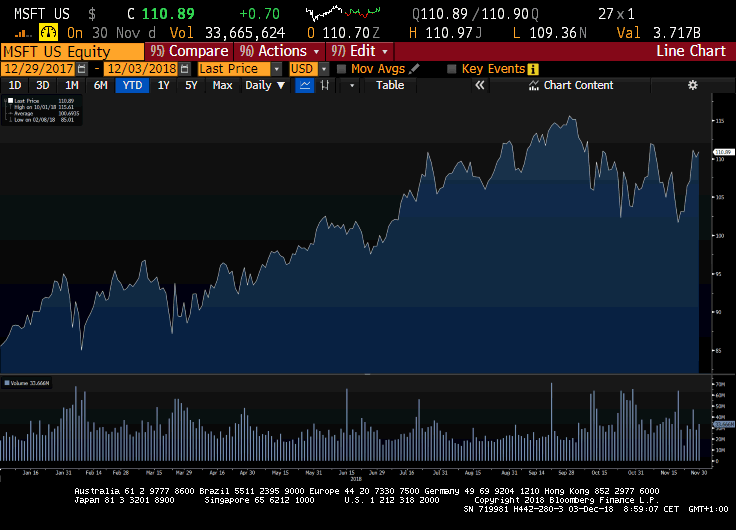
Task: Select the 1Y range tab
Action: click(x=163, y=85)
